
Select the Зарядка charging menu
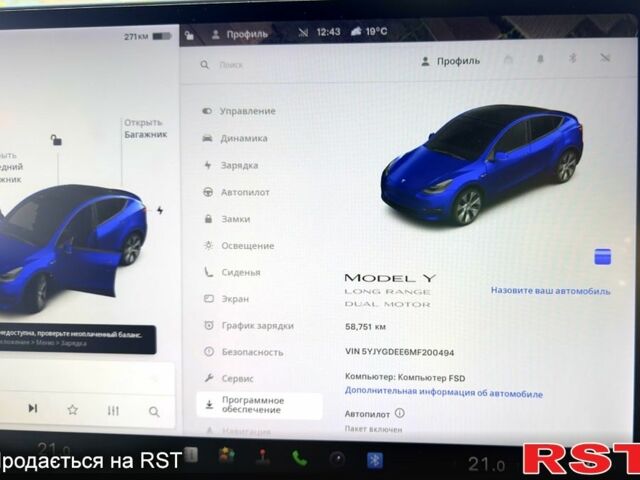[x=231, y=165]
